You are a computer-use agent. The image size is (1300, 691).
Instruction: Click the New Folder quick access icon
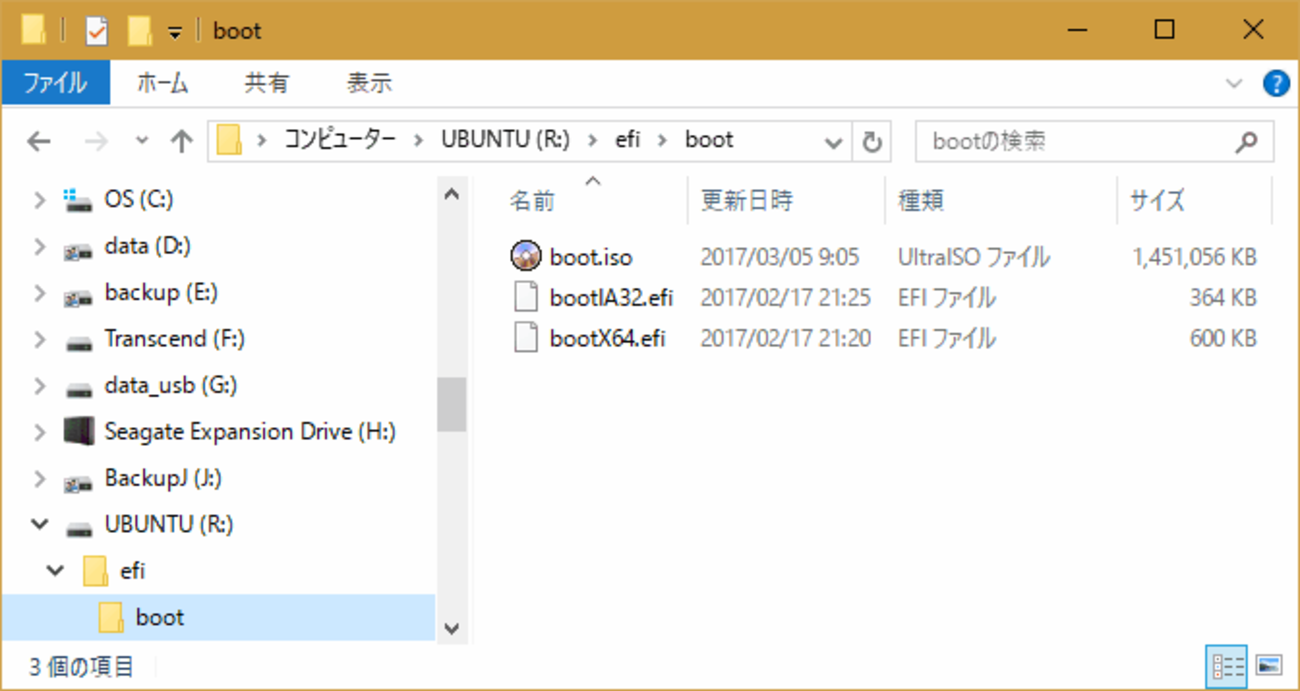(x=139, y=31)
